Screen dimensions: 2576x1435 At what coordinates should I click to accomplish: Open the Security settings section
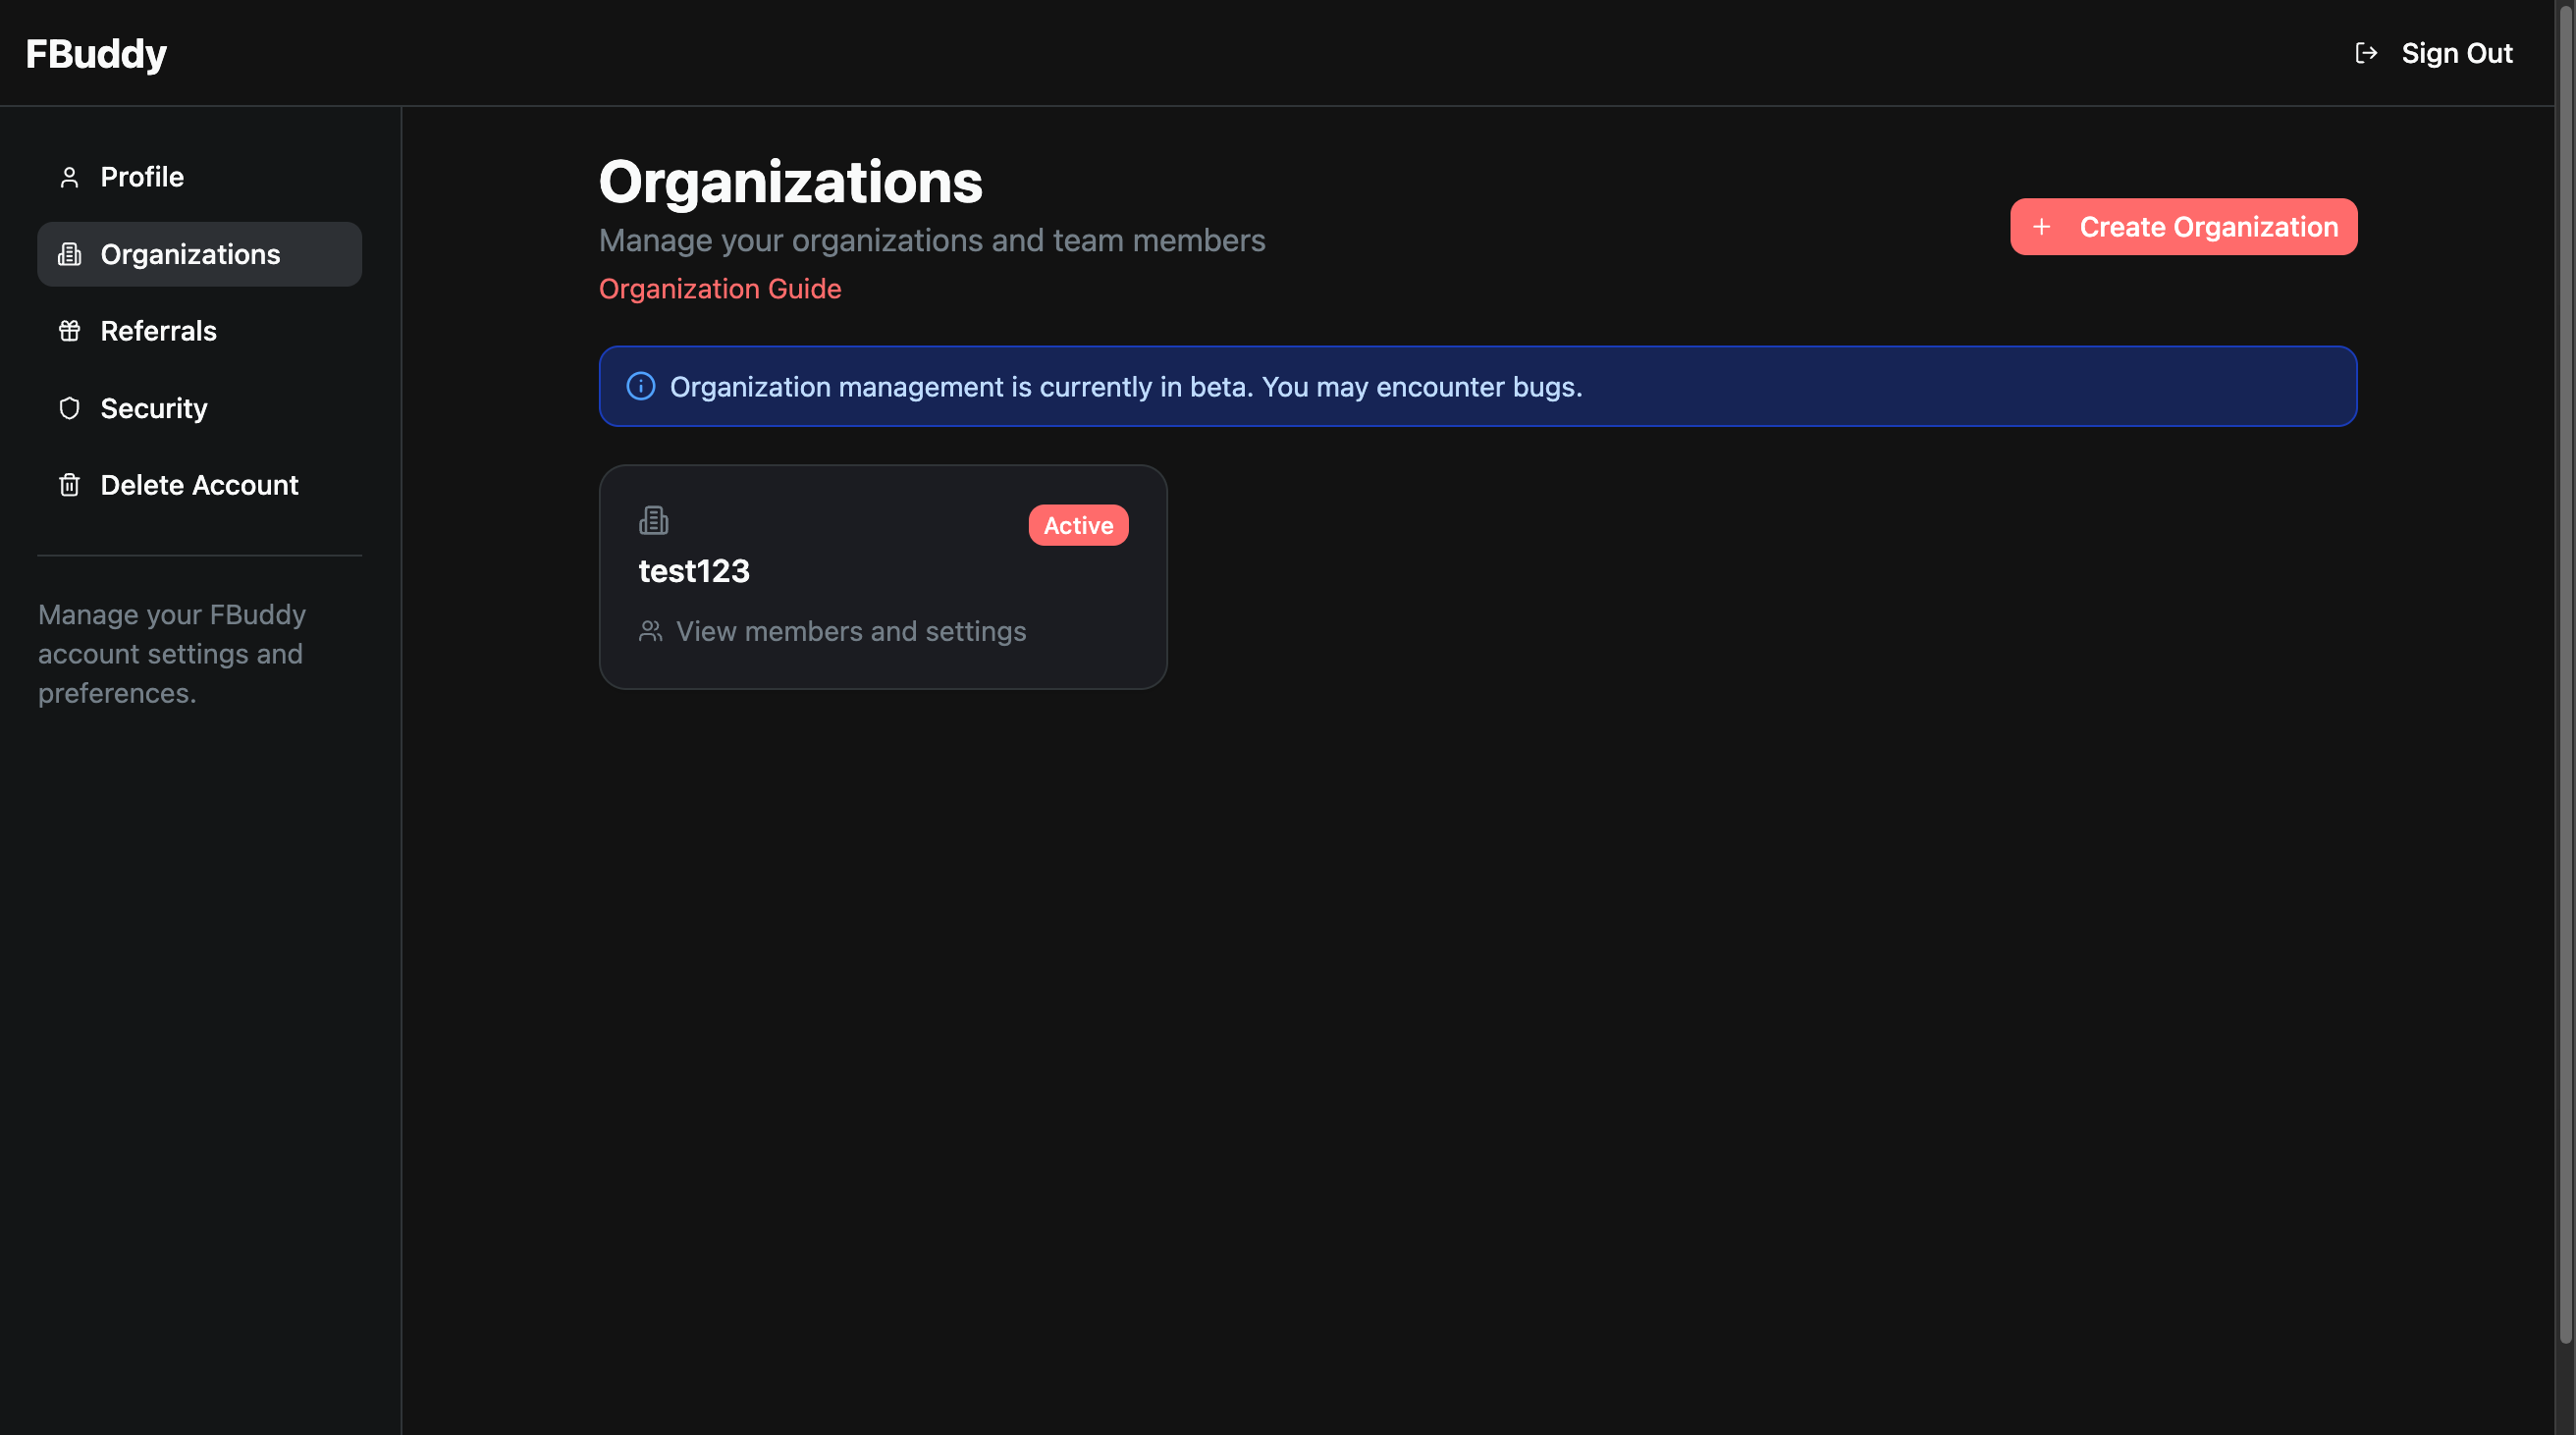point(200,408)
